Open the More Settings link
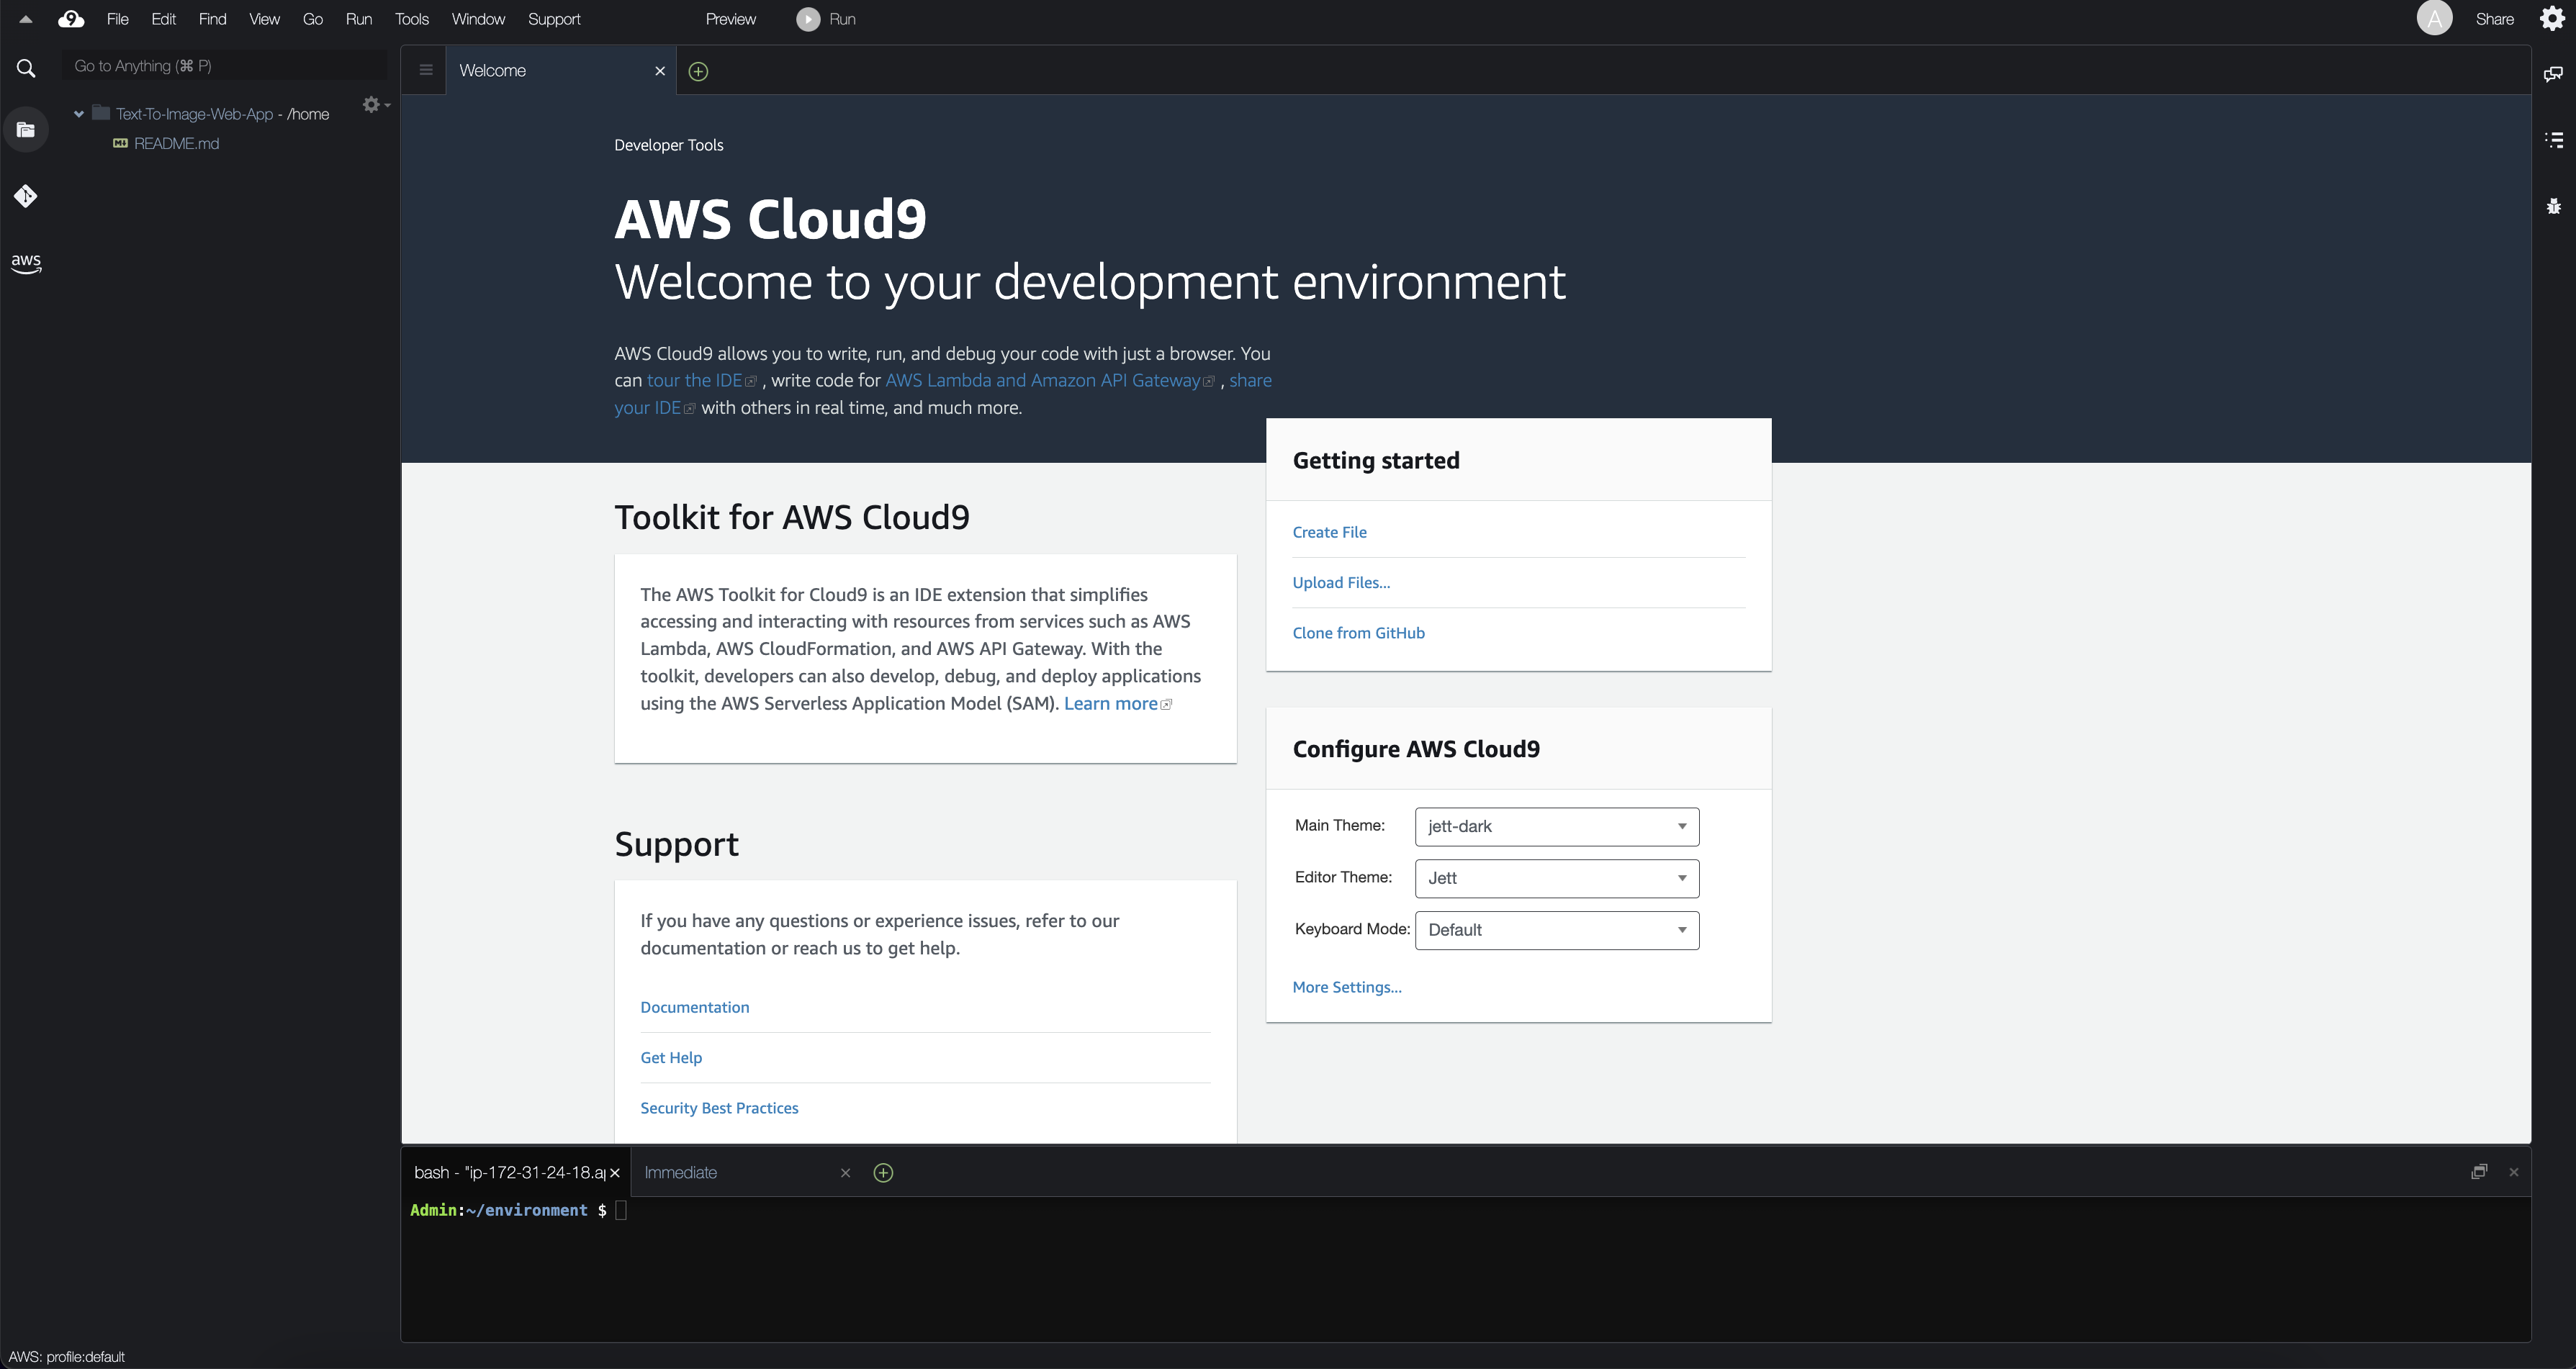 pyautogui.click(x=1347, y=987)
